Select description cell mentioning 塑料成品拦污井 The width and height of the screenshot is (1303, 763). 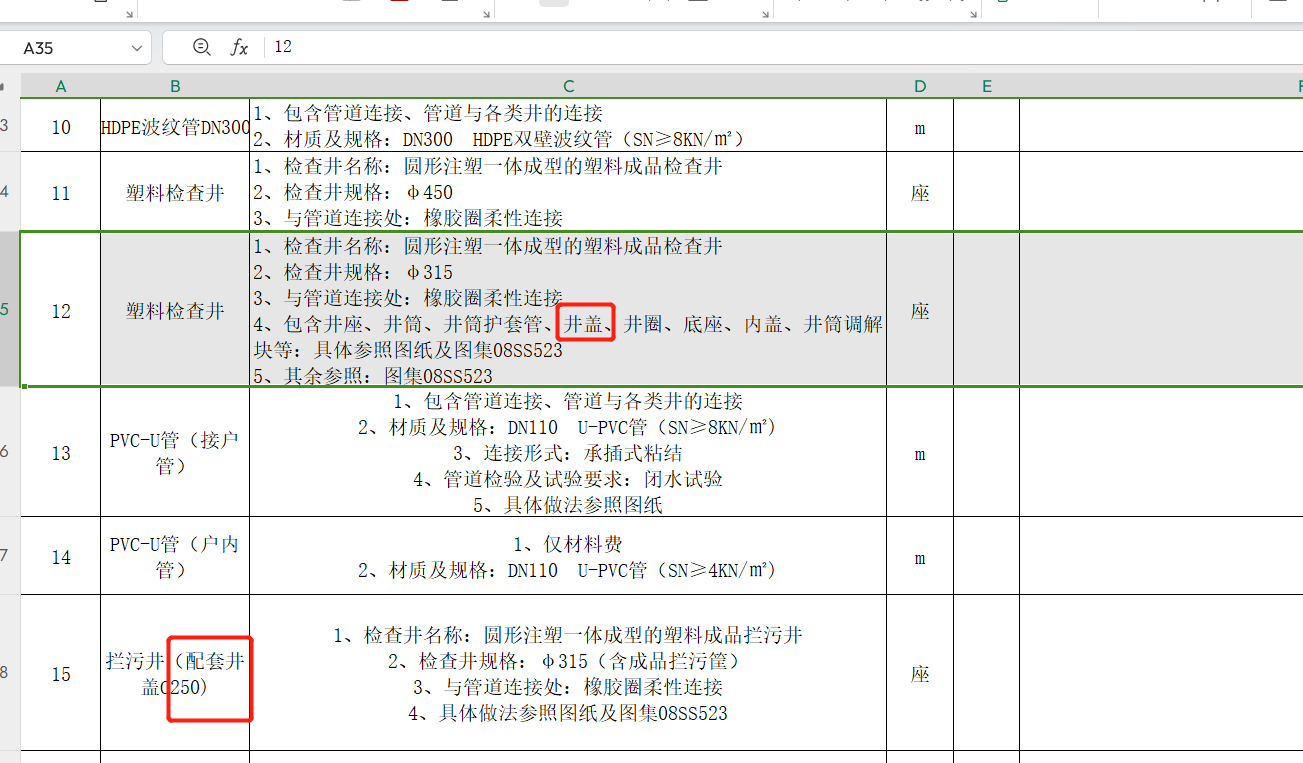(x=568, y=674)
